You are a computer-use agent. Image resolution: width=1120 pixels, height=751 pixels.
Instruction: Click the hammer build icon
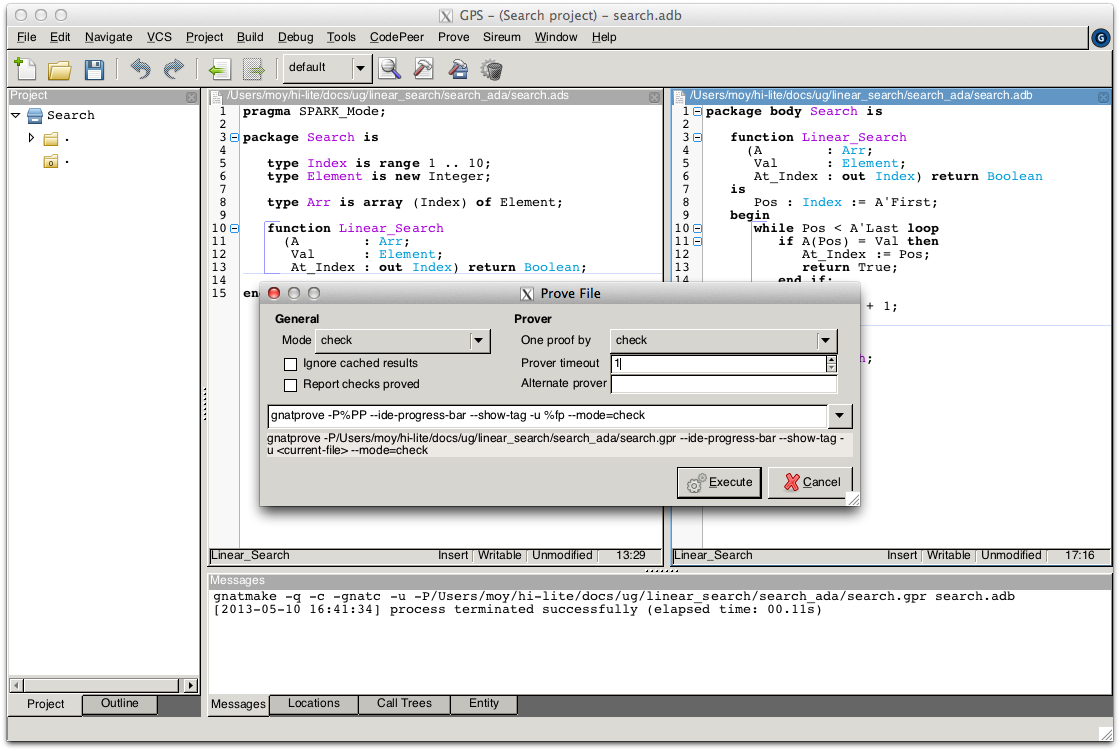[424, 69]
